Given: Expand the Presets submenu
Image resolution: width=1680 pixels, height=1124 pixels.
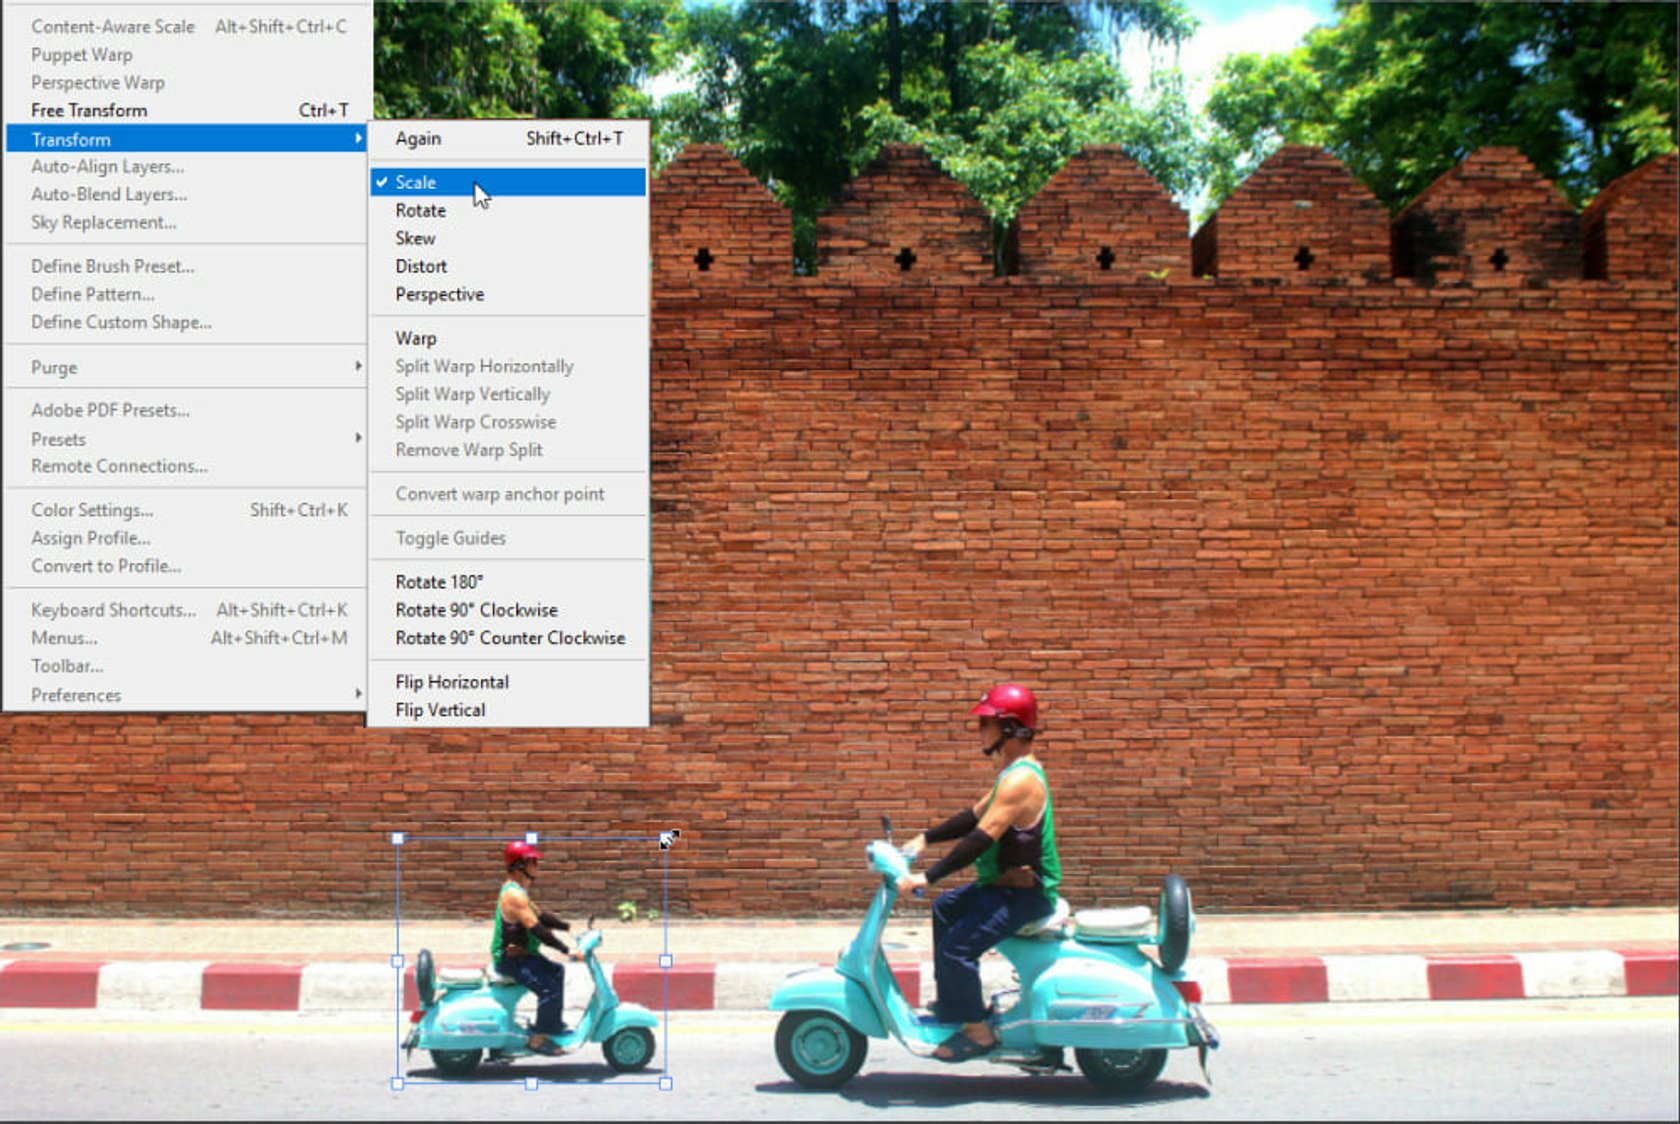Looking at the screenshot, I should pyautogui.click(x=59, y=439).
